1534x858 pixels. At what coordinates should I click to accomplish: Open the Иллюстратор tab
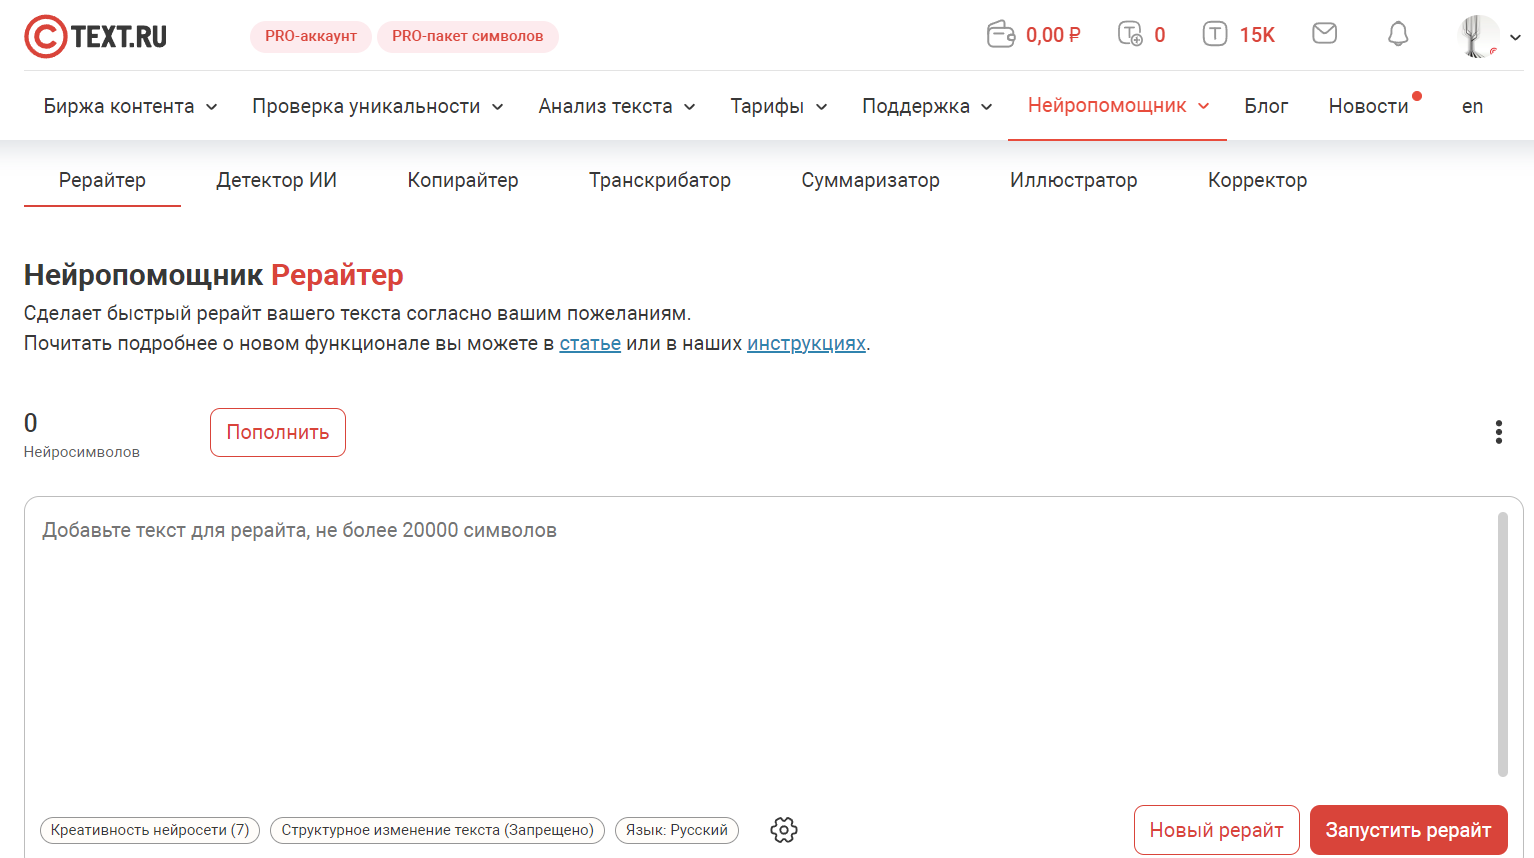[1073, 180]
